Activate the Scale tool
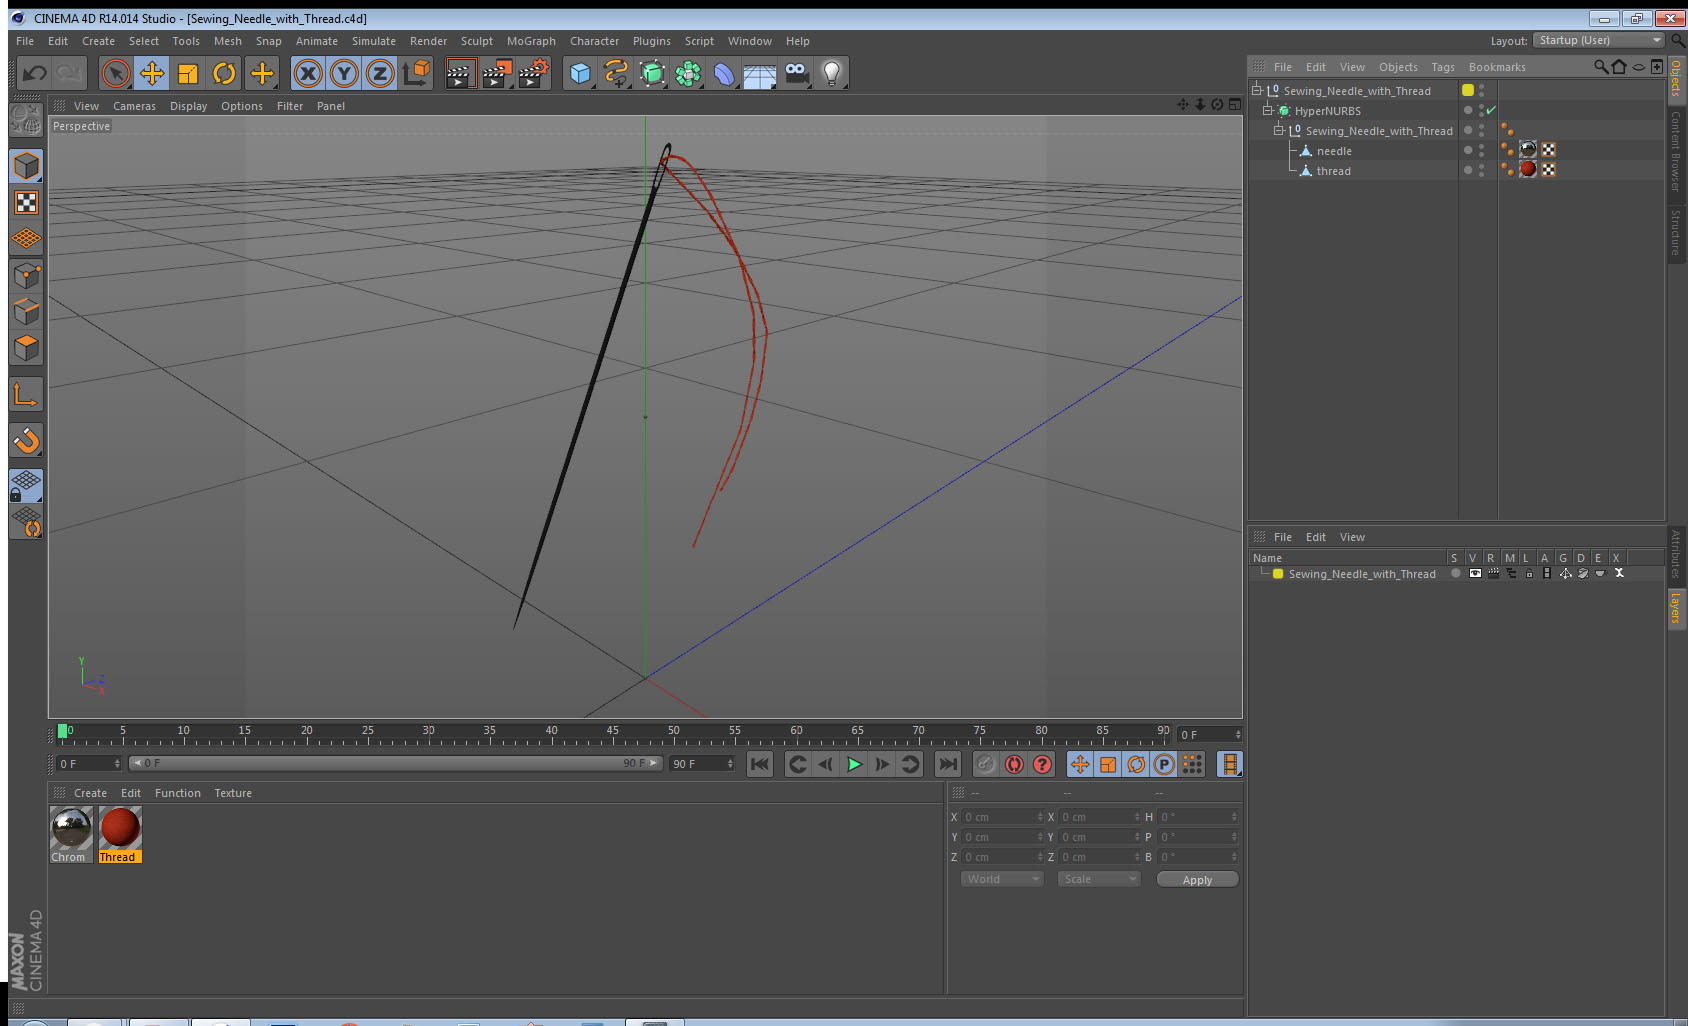1688x1026 pixels. [188, 73]
